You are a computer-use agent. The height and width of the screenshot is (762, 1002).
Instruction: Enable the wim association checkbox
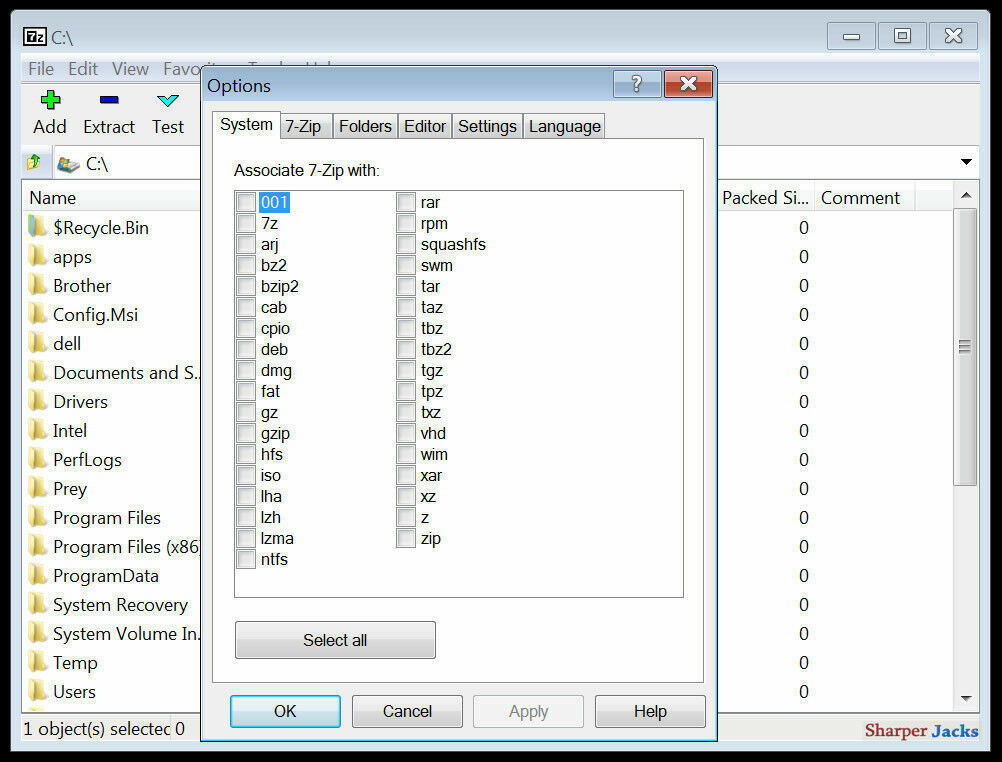click(406, 454)
